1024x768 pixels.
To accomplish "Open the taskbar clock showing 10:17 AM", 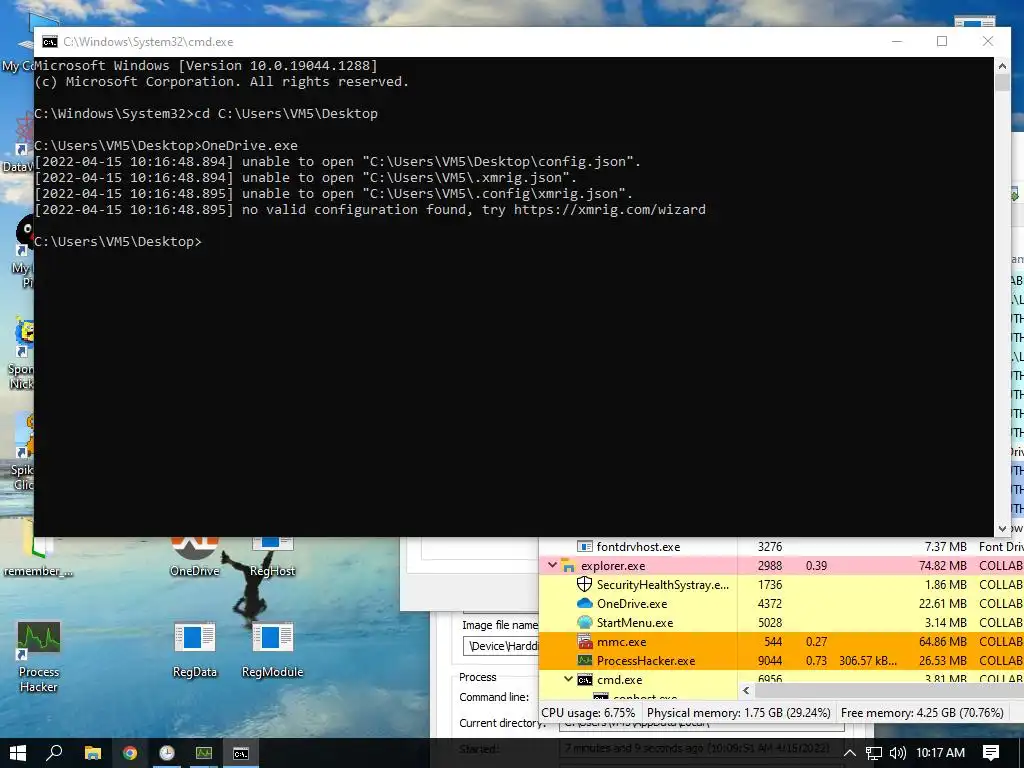I will click(940, 753).
